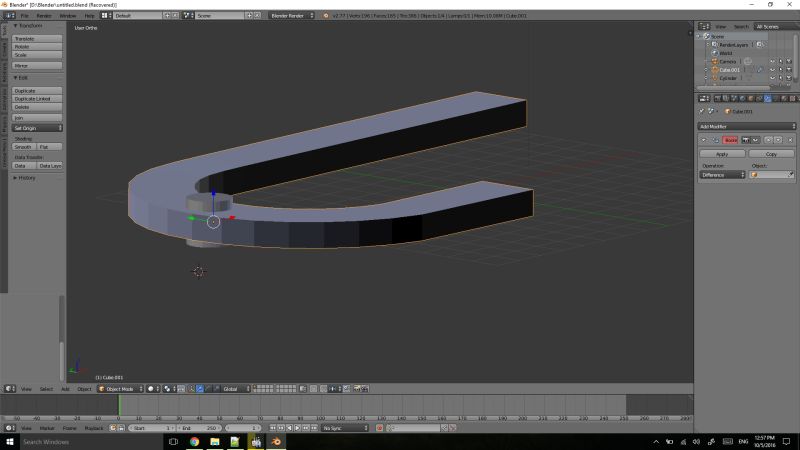The width and height of the screenshot is (800, 450).
Task: Move Boolean modifier down in stack
Action: pyautogui.click(x=778, y=140)
